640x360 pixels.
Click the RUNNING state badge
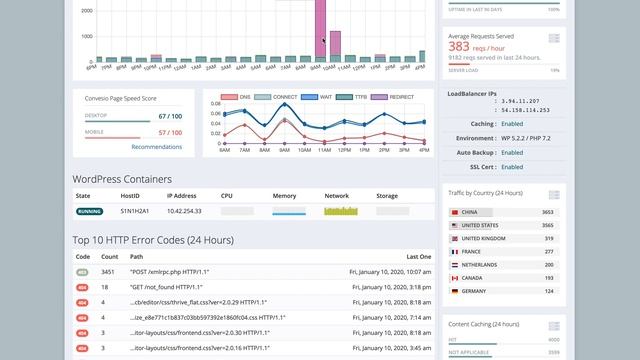pos(89,211)
